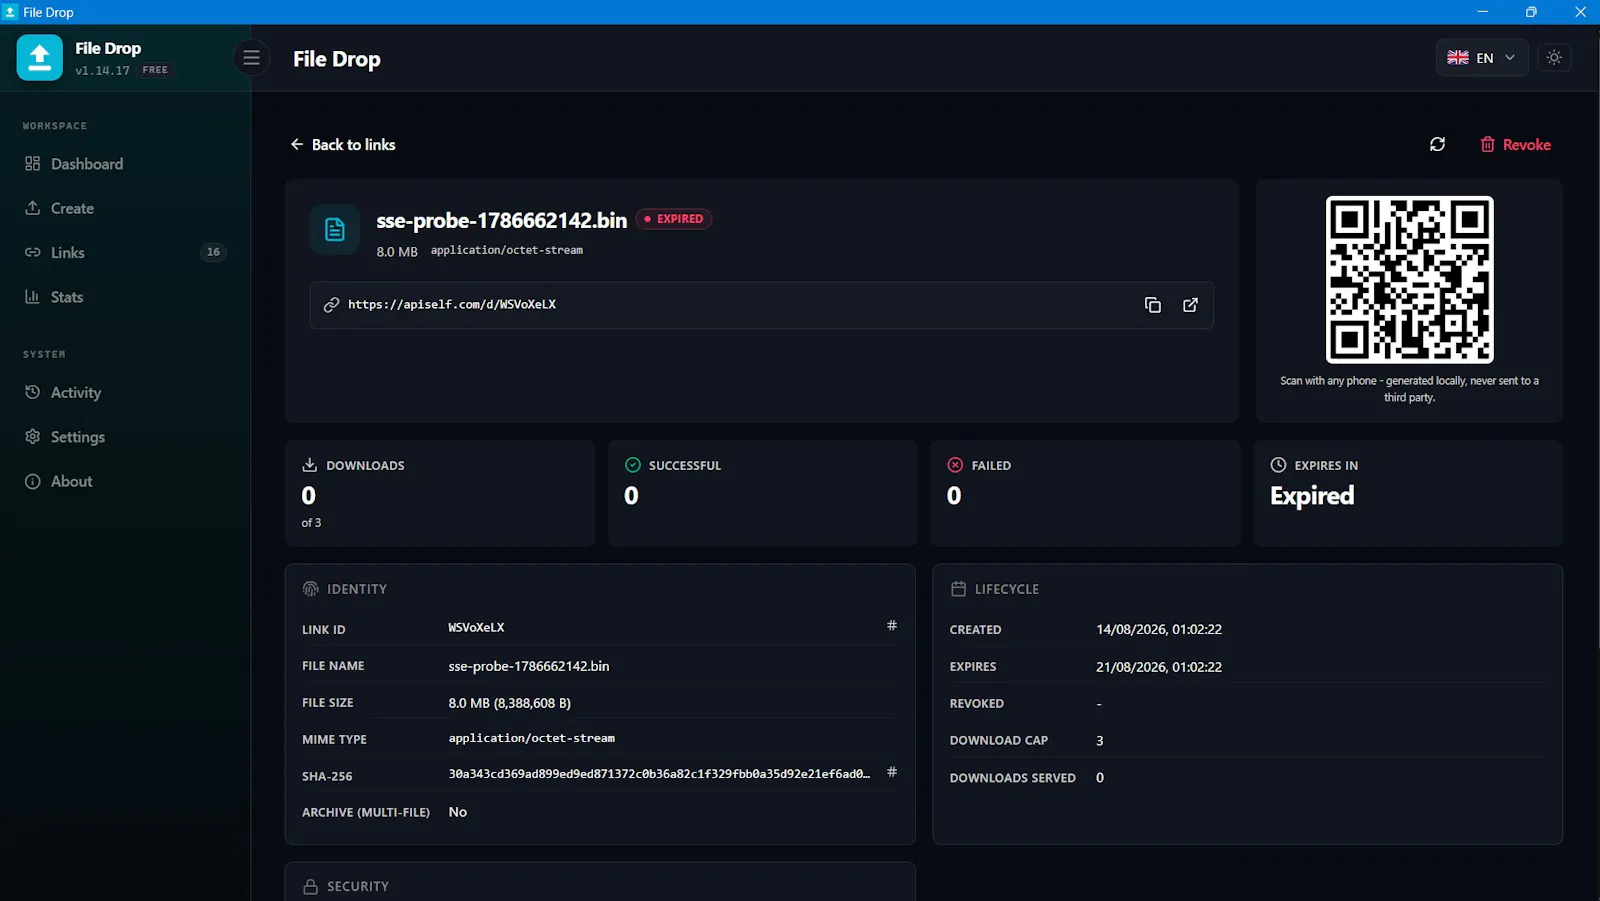The image size is (1600, 901).
Task: Click created date 14/08/2026, 01:02:22
Action: point(1159,629)
